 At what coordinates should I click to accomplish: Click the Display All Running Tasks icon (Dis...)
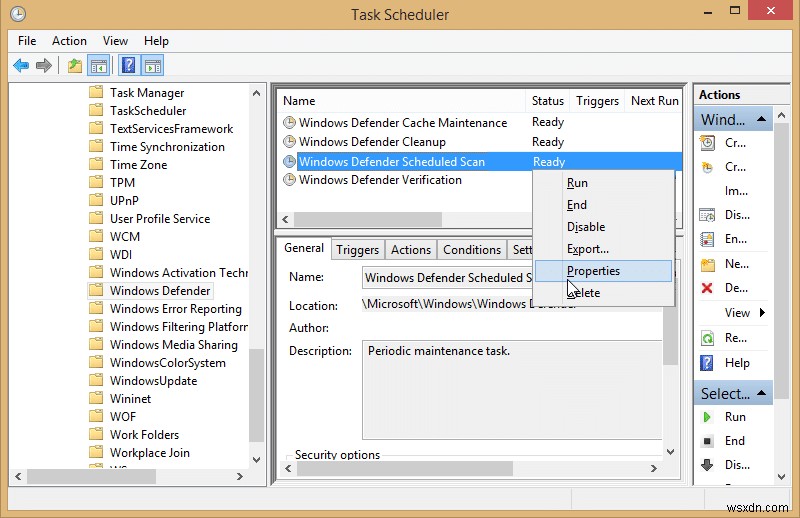pos(707,215)
